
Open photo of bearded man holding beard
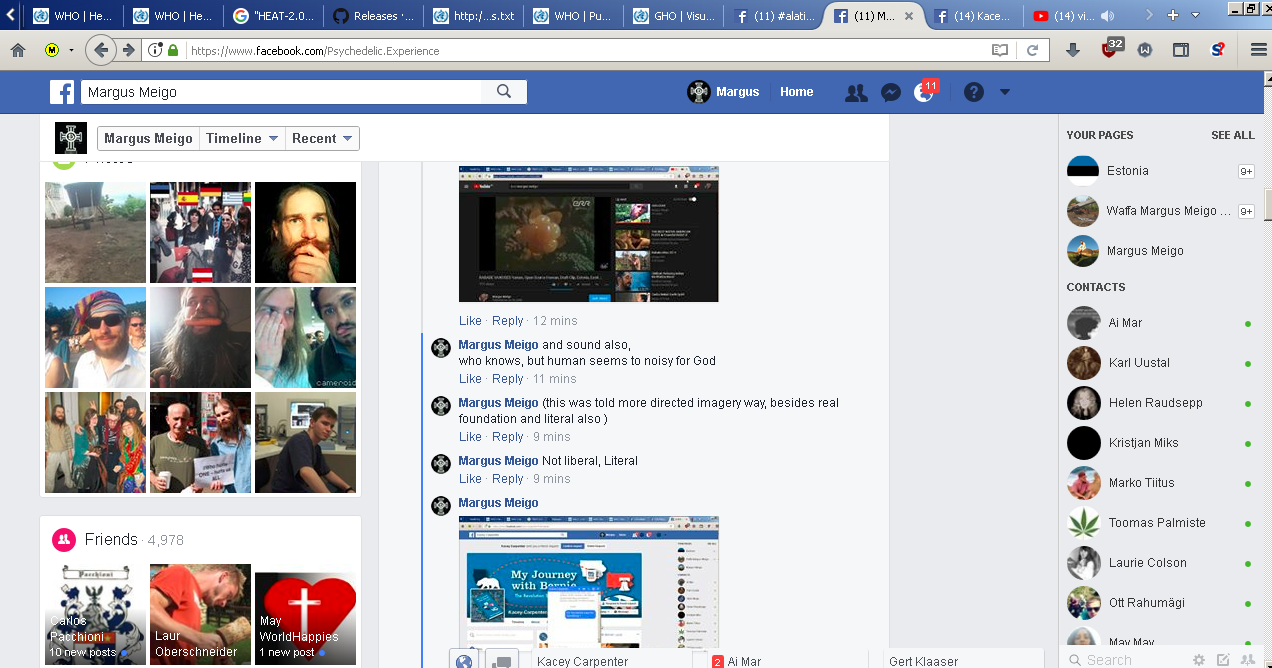(x=305, y=232)
